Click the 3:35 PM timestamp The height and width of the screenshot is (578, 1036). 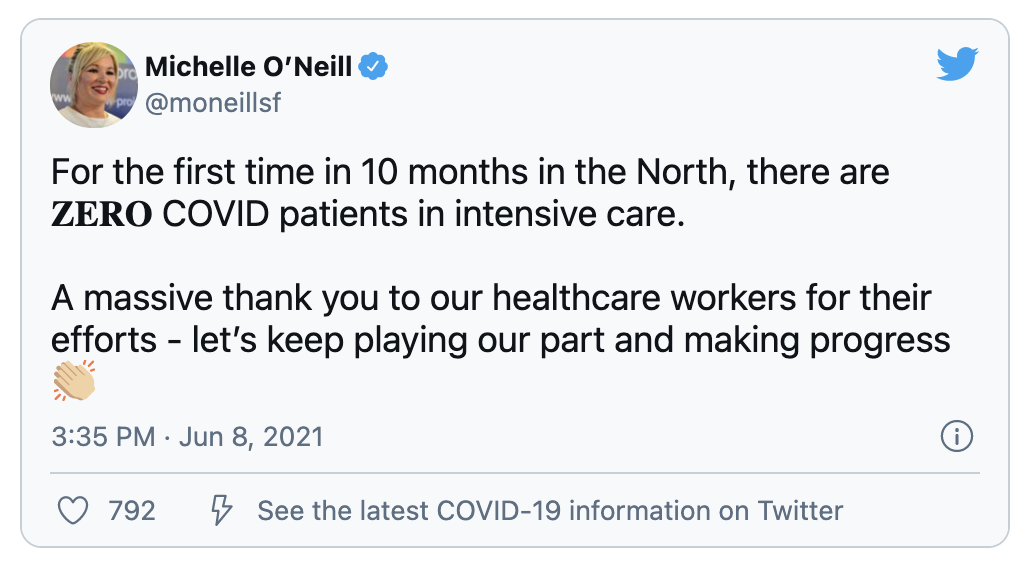point(103,437)
